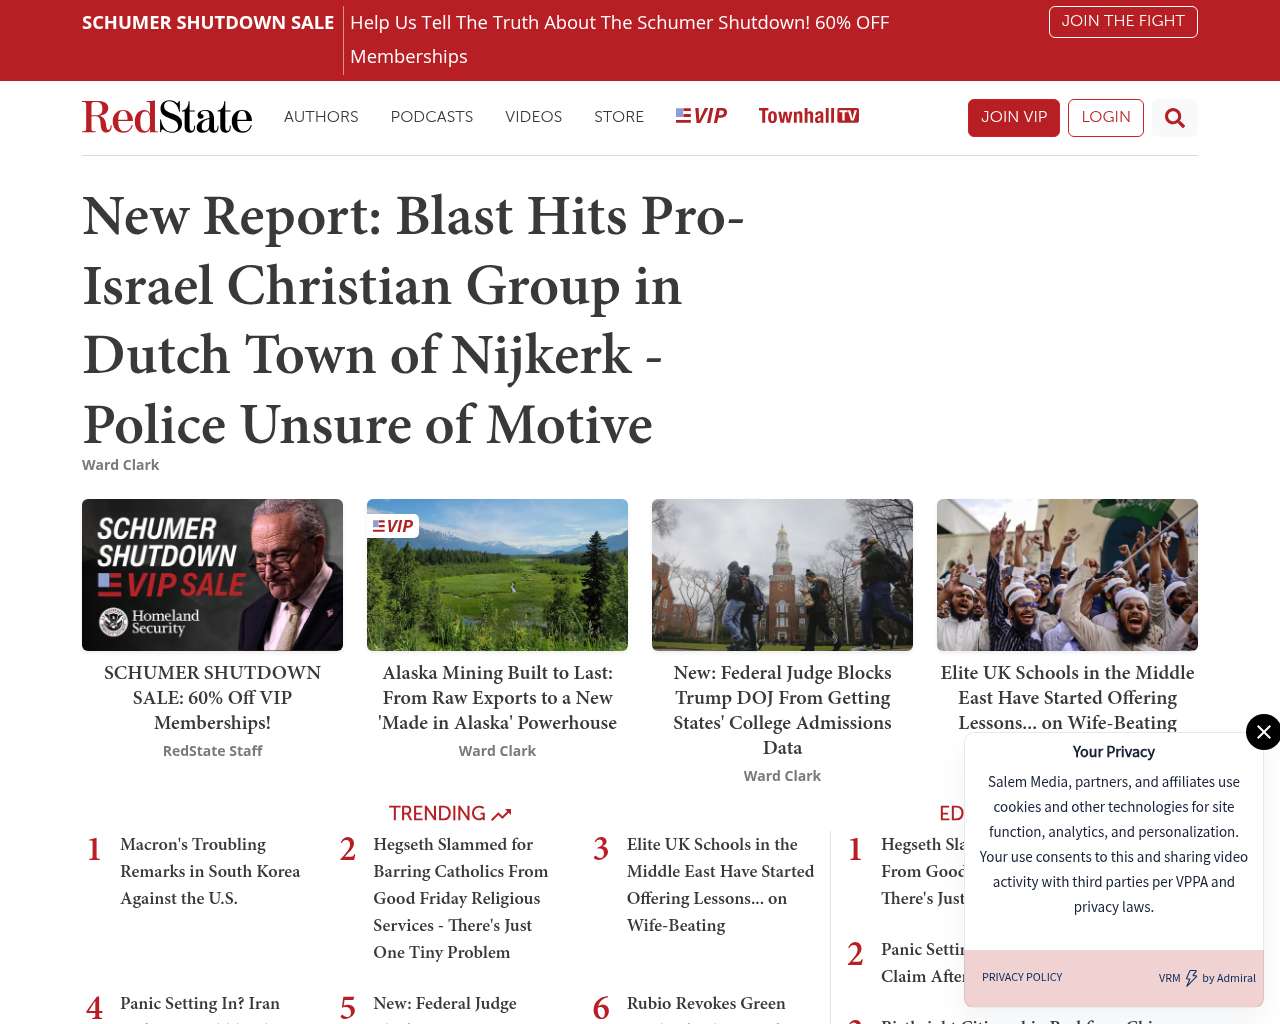
Task: Go to the Videos section
Action: coord(533,117)
